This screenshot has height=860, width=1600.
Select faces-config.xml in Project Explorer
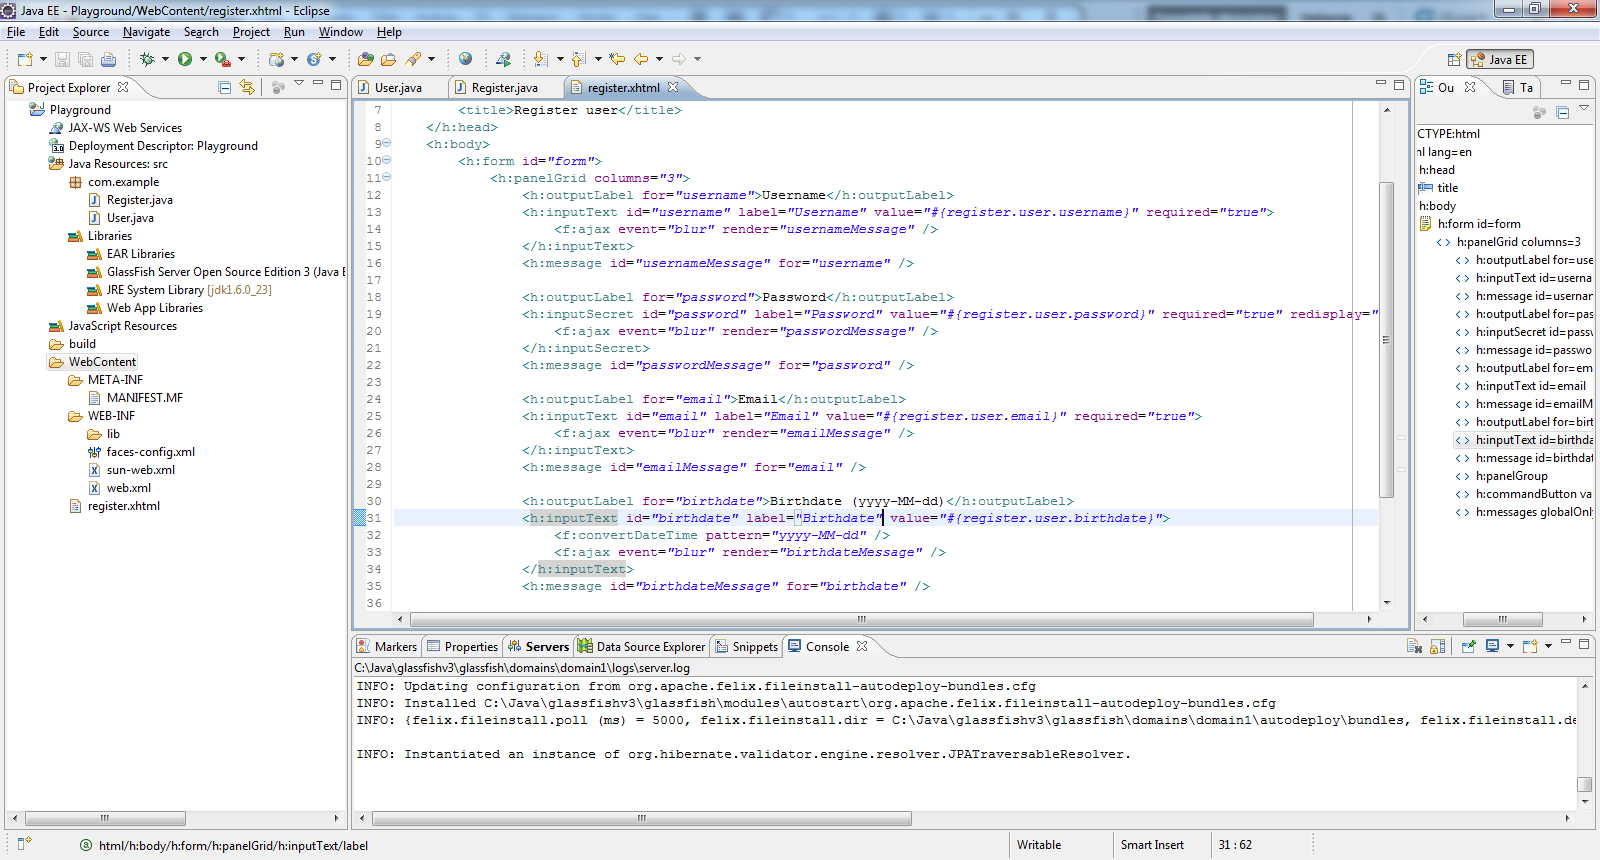(x=151, y=452)
